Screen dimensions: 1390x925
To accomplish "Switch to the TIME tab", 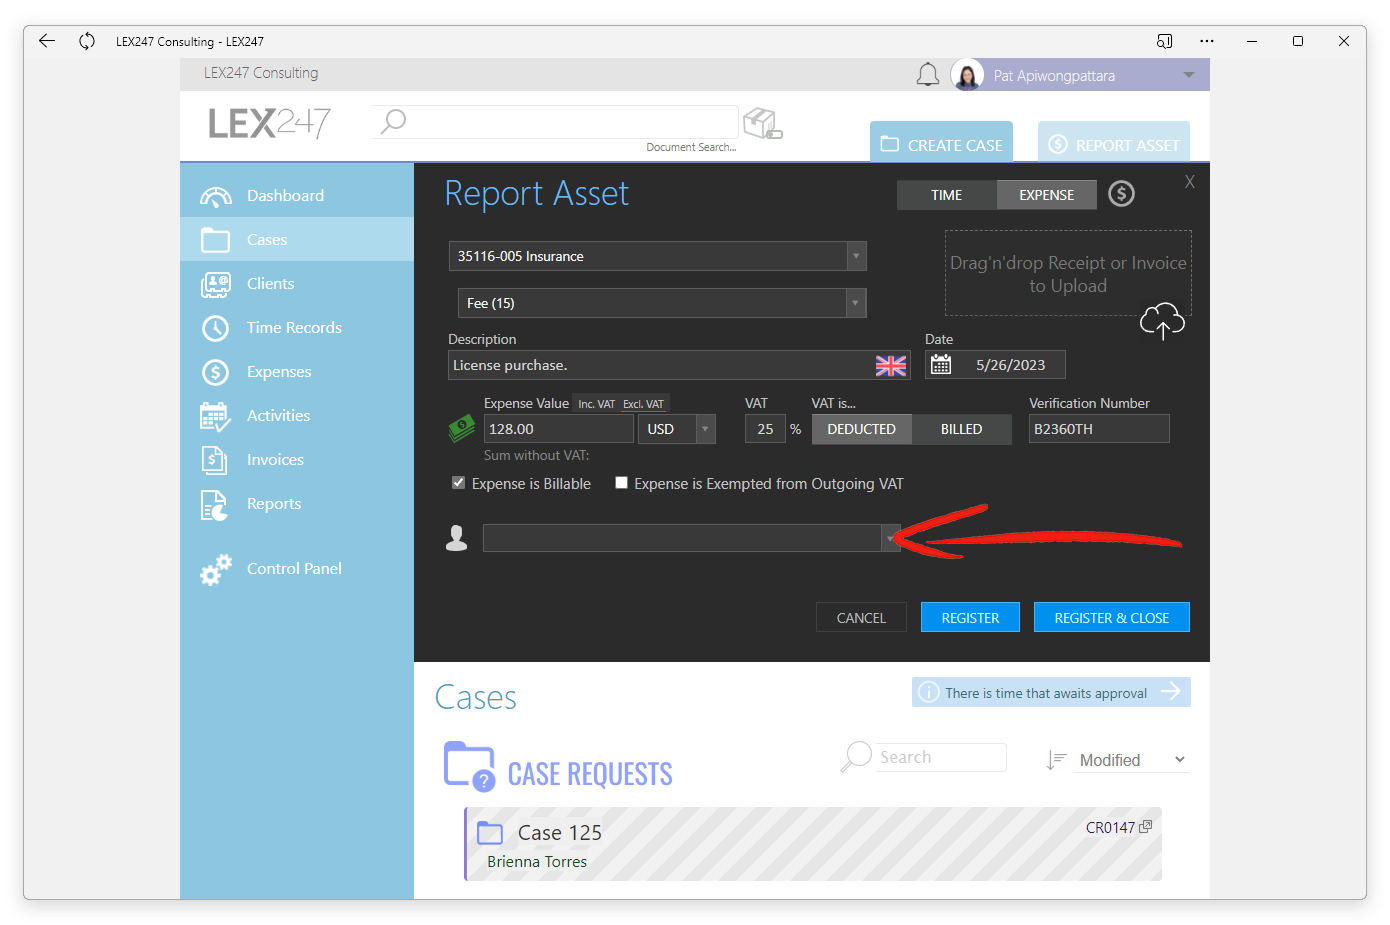I will coord(946,195).
